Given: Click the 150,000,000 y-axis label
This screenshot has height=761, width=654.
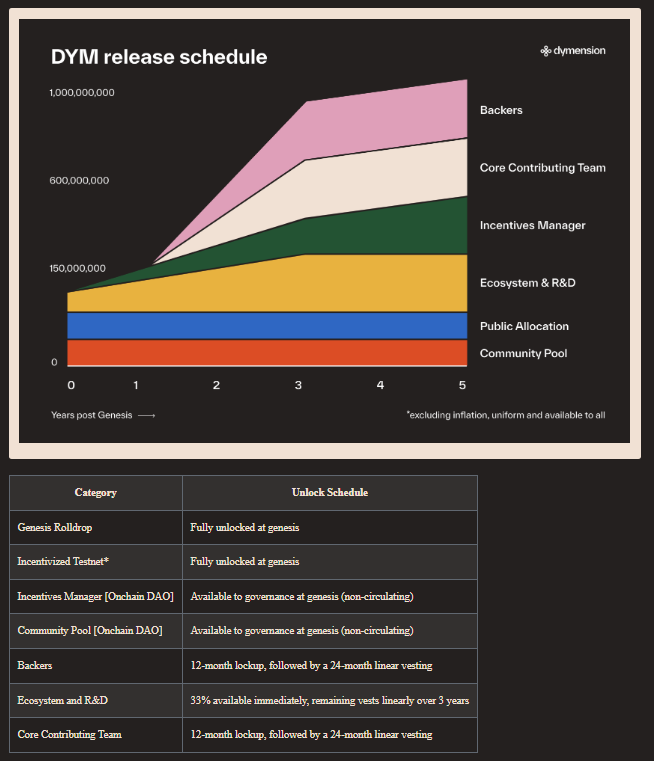Looking at the screenshot, I should [77, 268].
